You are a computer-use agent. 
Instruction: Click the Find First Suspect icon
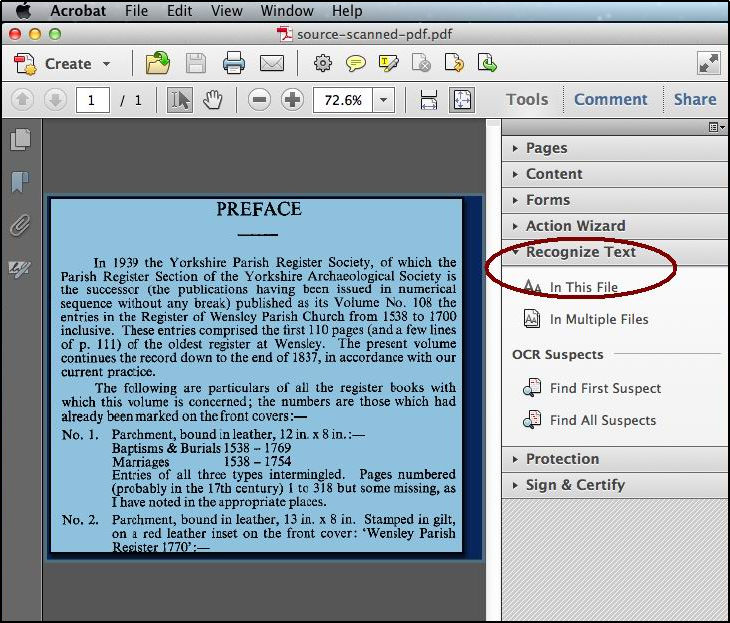pyautogui.click(x=532, y=388)
